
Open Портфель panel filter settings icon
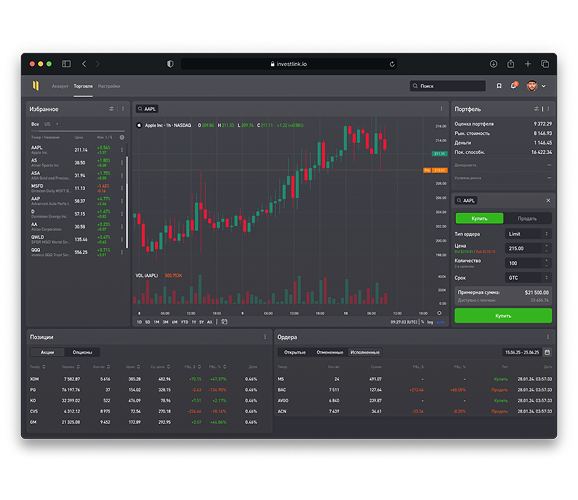[x=536, y=109]
